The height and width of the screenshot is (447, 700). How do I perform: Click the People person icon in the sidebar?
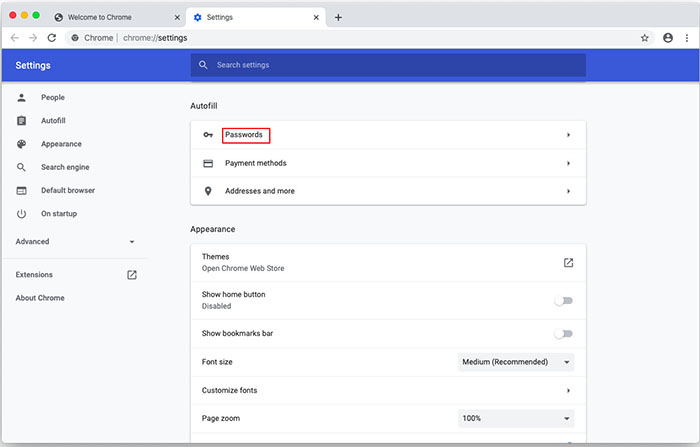21,97
